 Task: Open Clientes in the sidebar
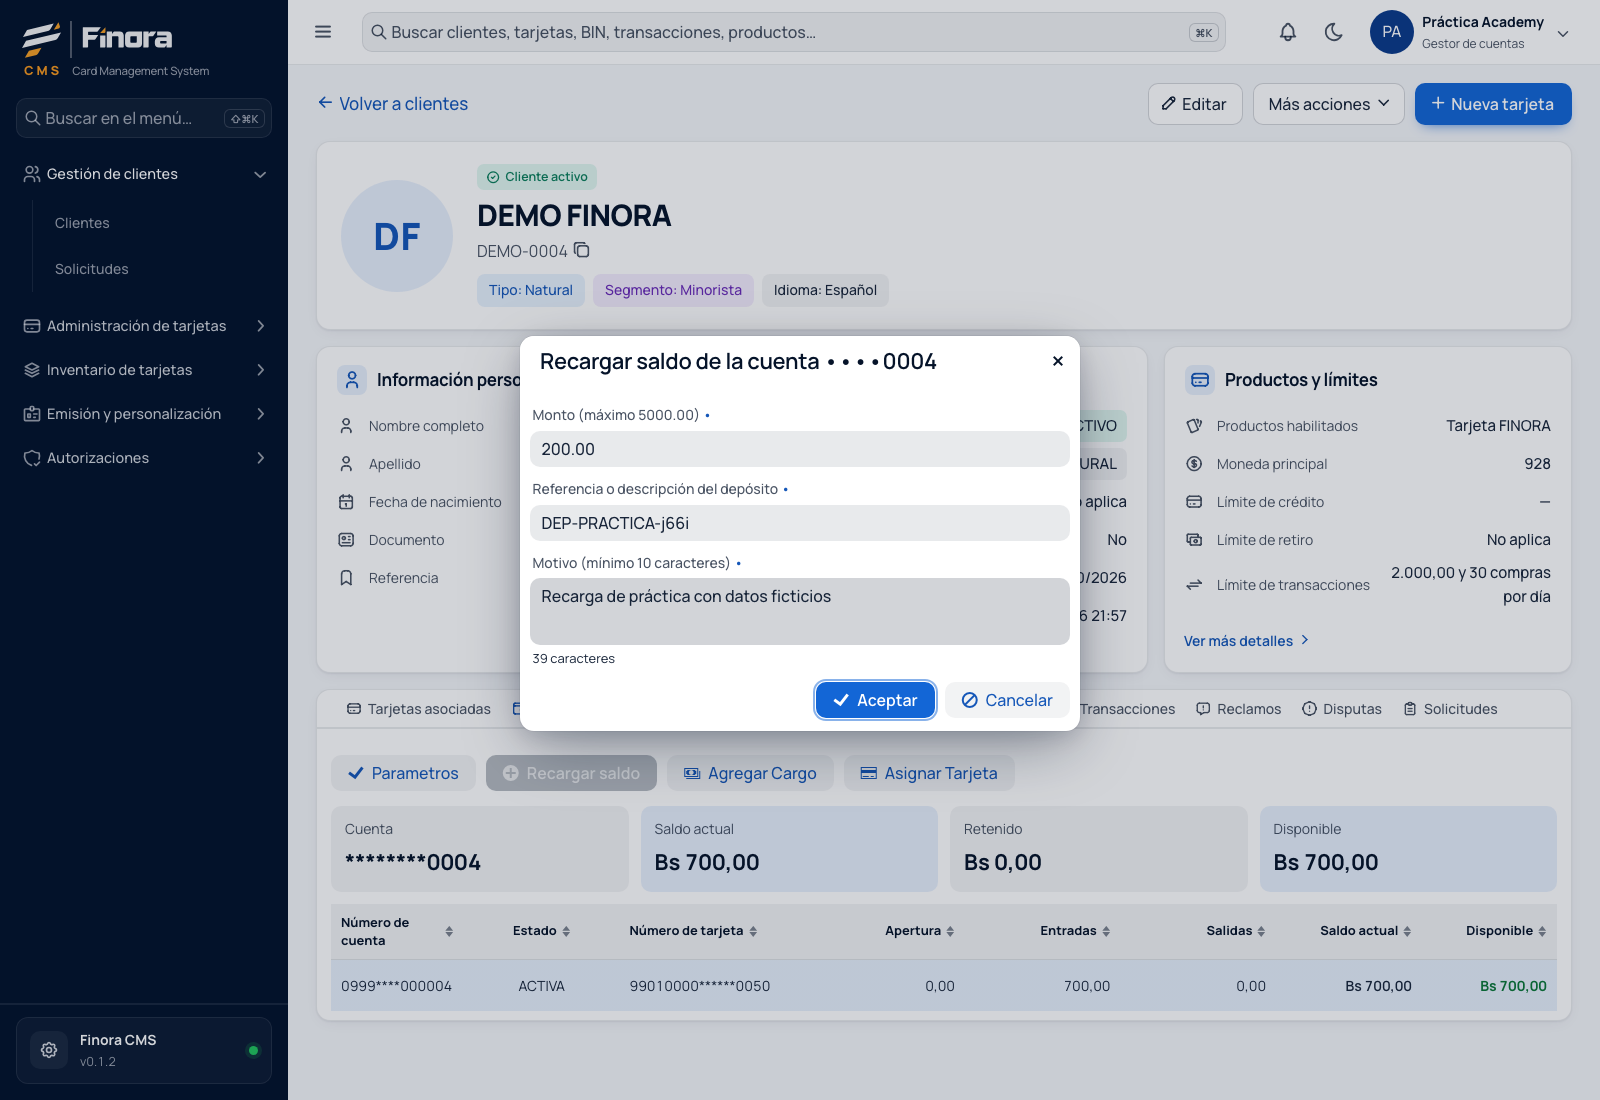(82, 223)
